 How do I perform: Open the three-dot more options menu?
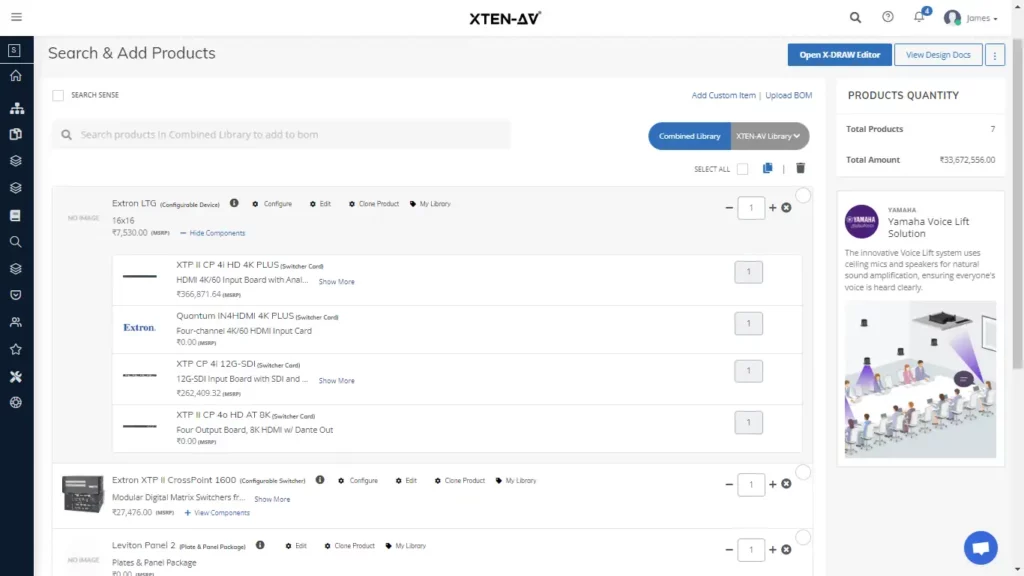tap(995, 56)
